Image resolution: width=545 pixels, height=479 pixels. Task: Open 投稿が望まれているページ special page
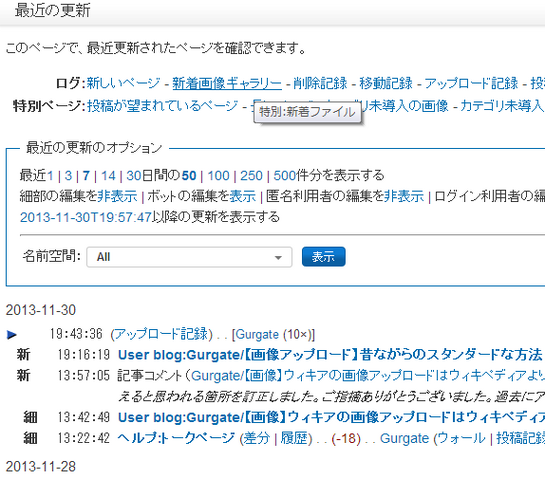pyautogui.click(x=162, y=106)
